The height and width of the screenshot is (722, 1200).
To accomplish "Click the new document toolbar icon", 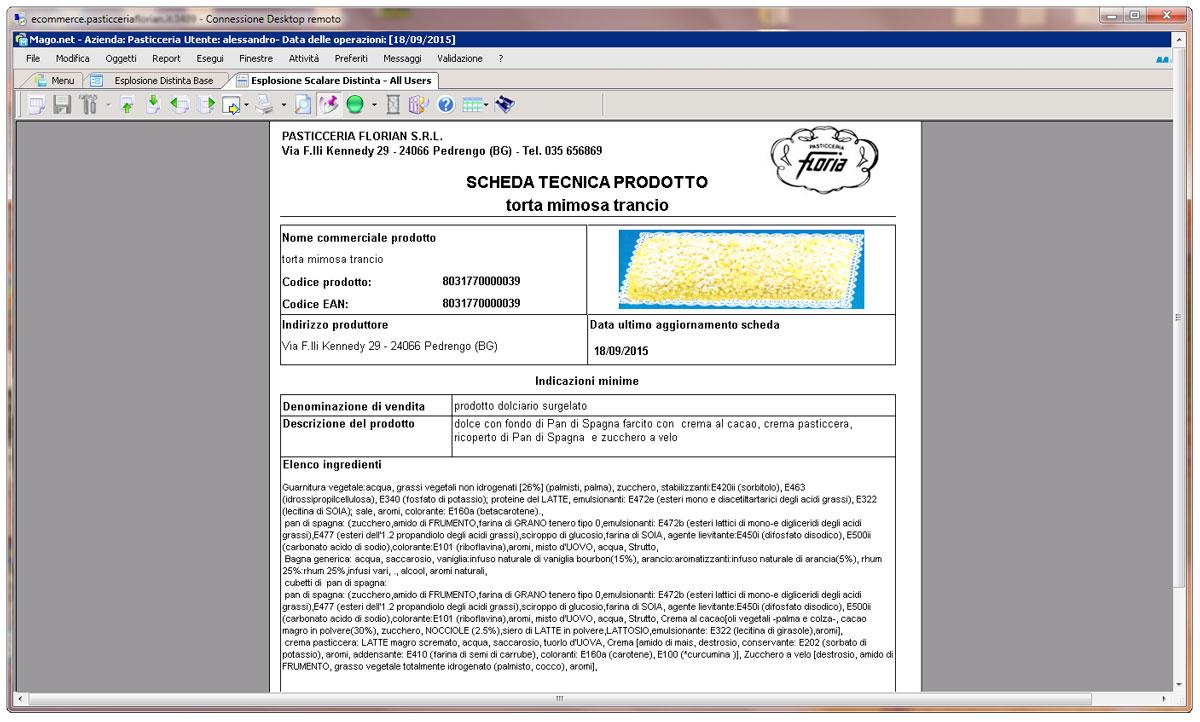I will click(36, 104).
